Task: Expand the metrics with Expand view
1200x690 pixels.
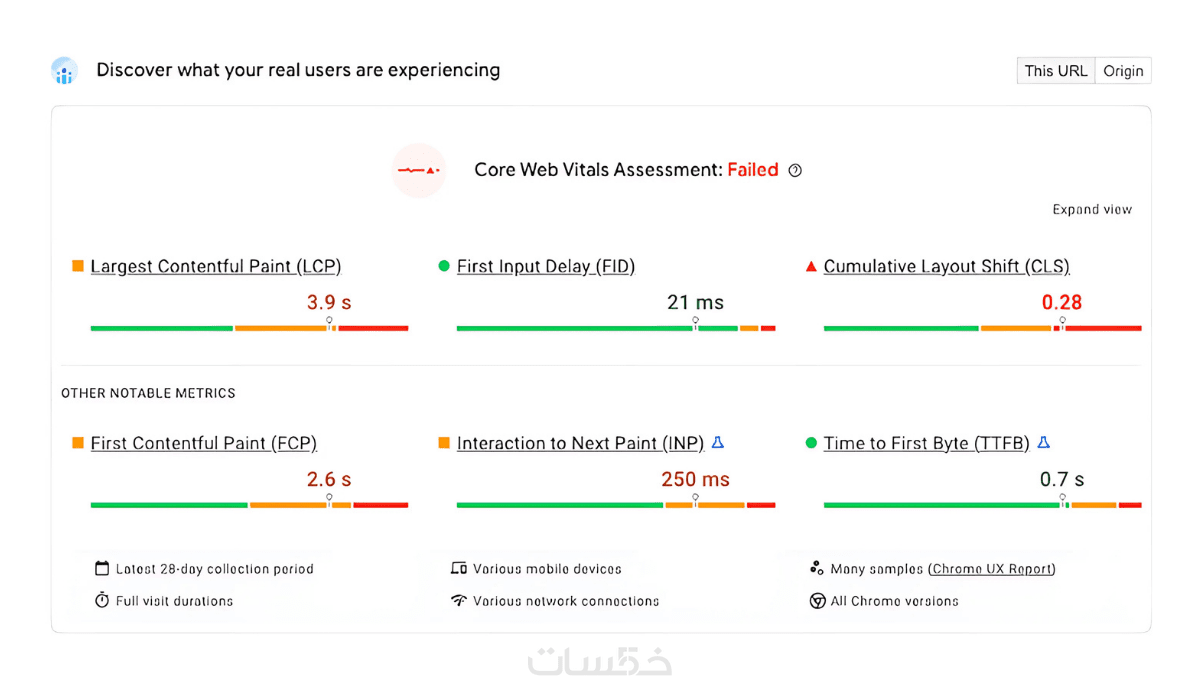Action: (1092, 210)
